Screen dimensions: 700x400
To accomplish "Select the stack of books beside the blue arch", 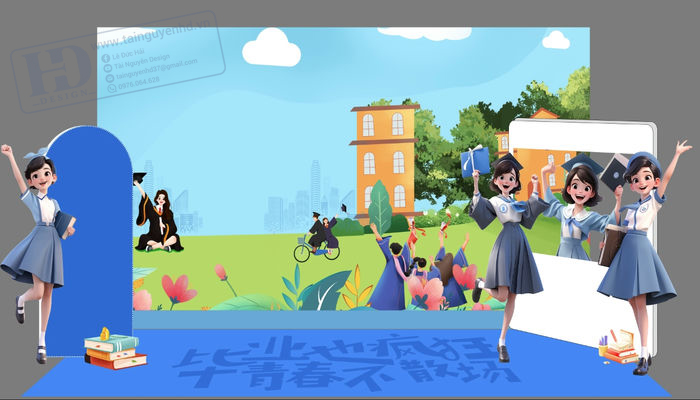I will (115, 349).
